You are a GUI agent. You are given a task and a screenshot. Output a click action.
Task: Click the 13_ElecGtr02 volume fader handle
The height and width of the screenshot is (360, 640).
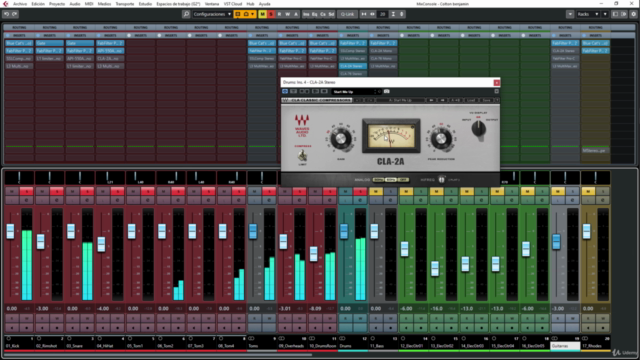435,269
